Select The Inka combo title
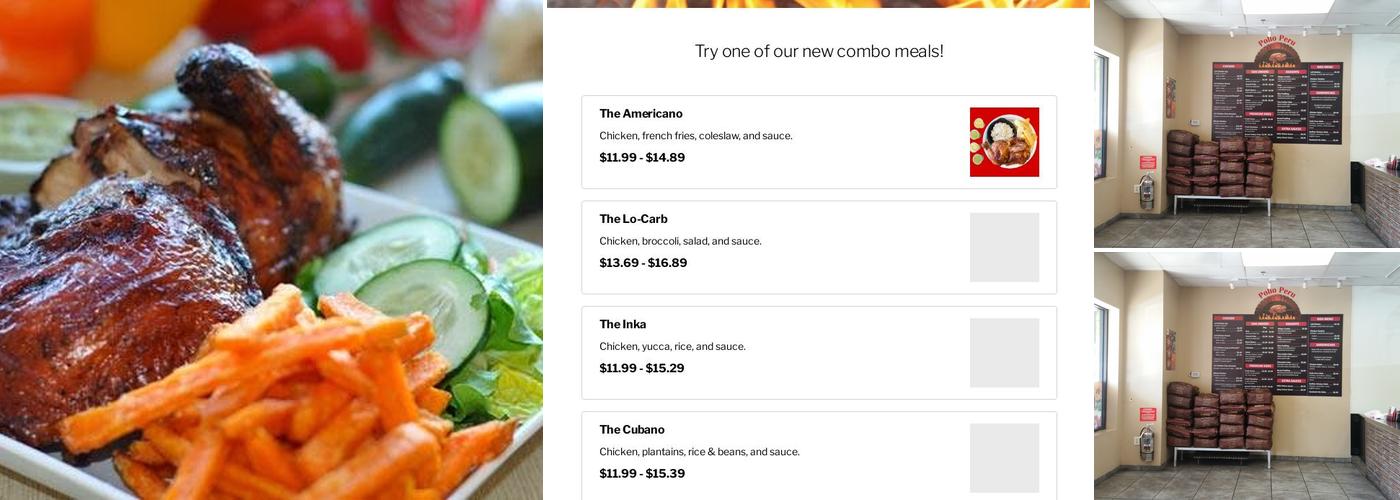Image resolution: width=1400 pixels, height=500 pixels. click(x=622, y=324)
